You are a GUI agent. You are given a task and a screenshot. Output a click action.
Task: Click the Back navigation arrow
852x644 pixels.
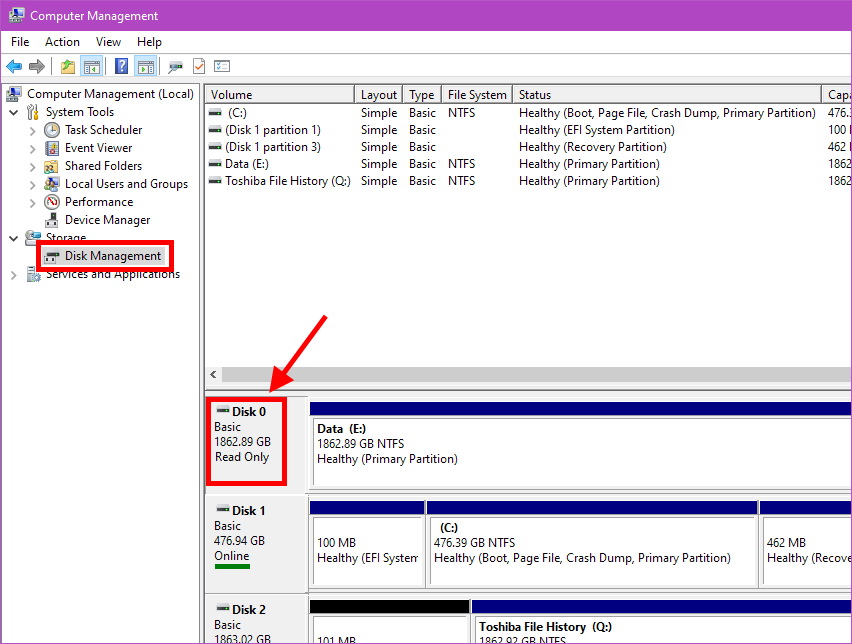coord(14,66)
